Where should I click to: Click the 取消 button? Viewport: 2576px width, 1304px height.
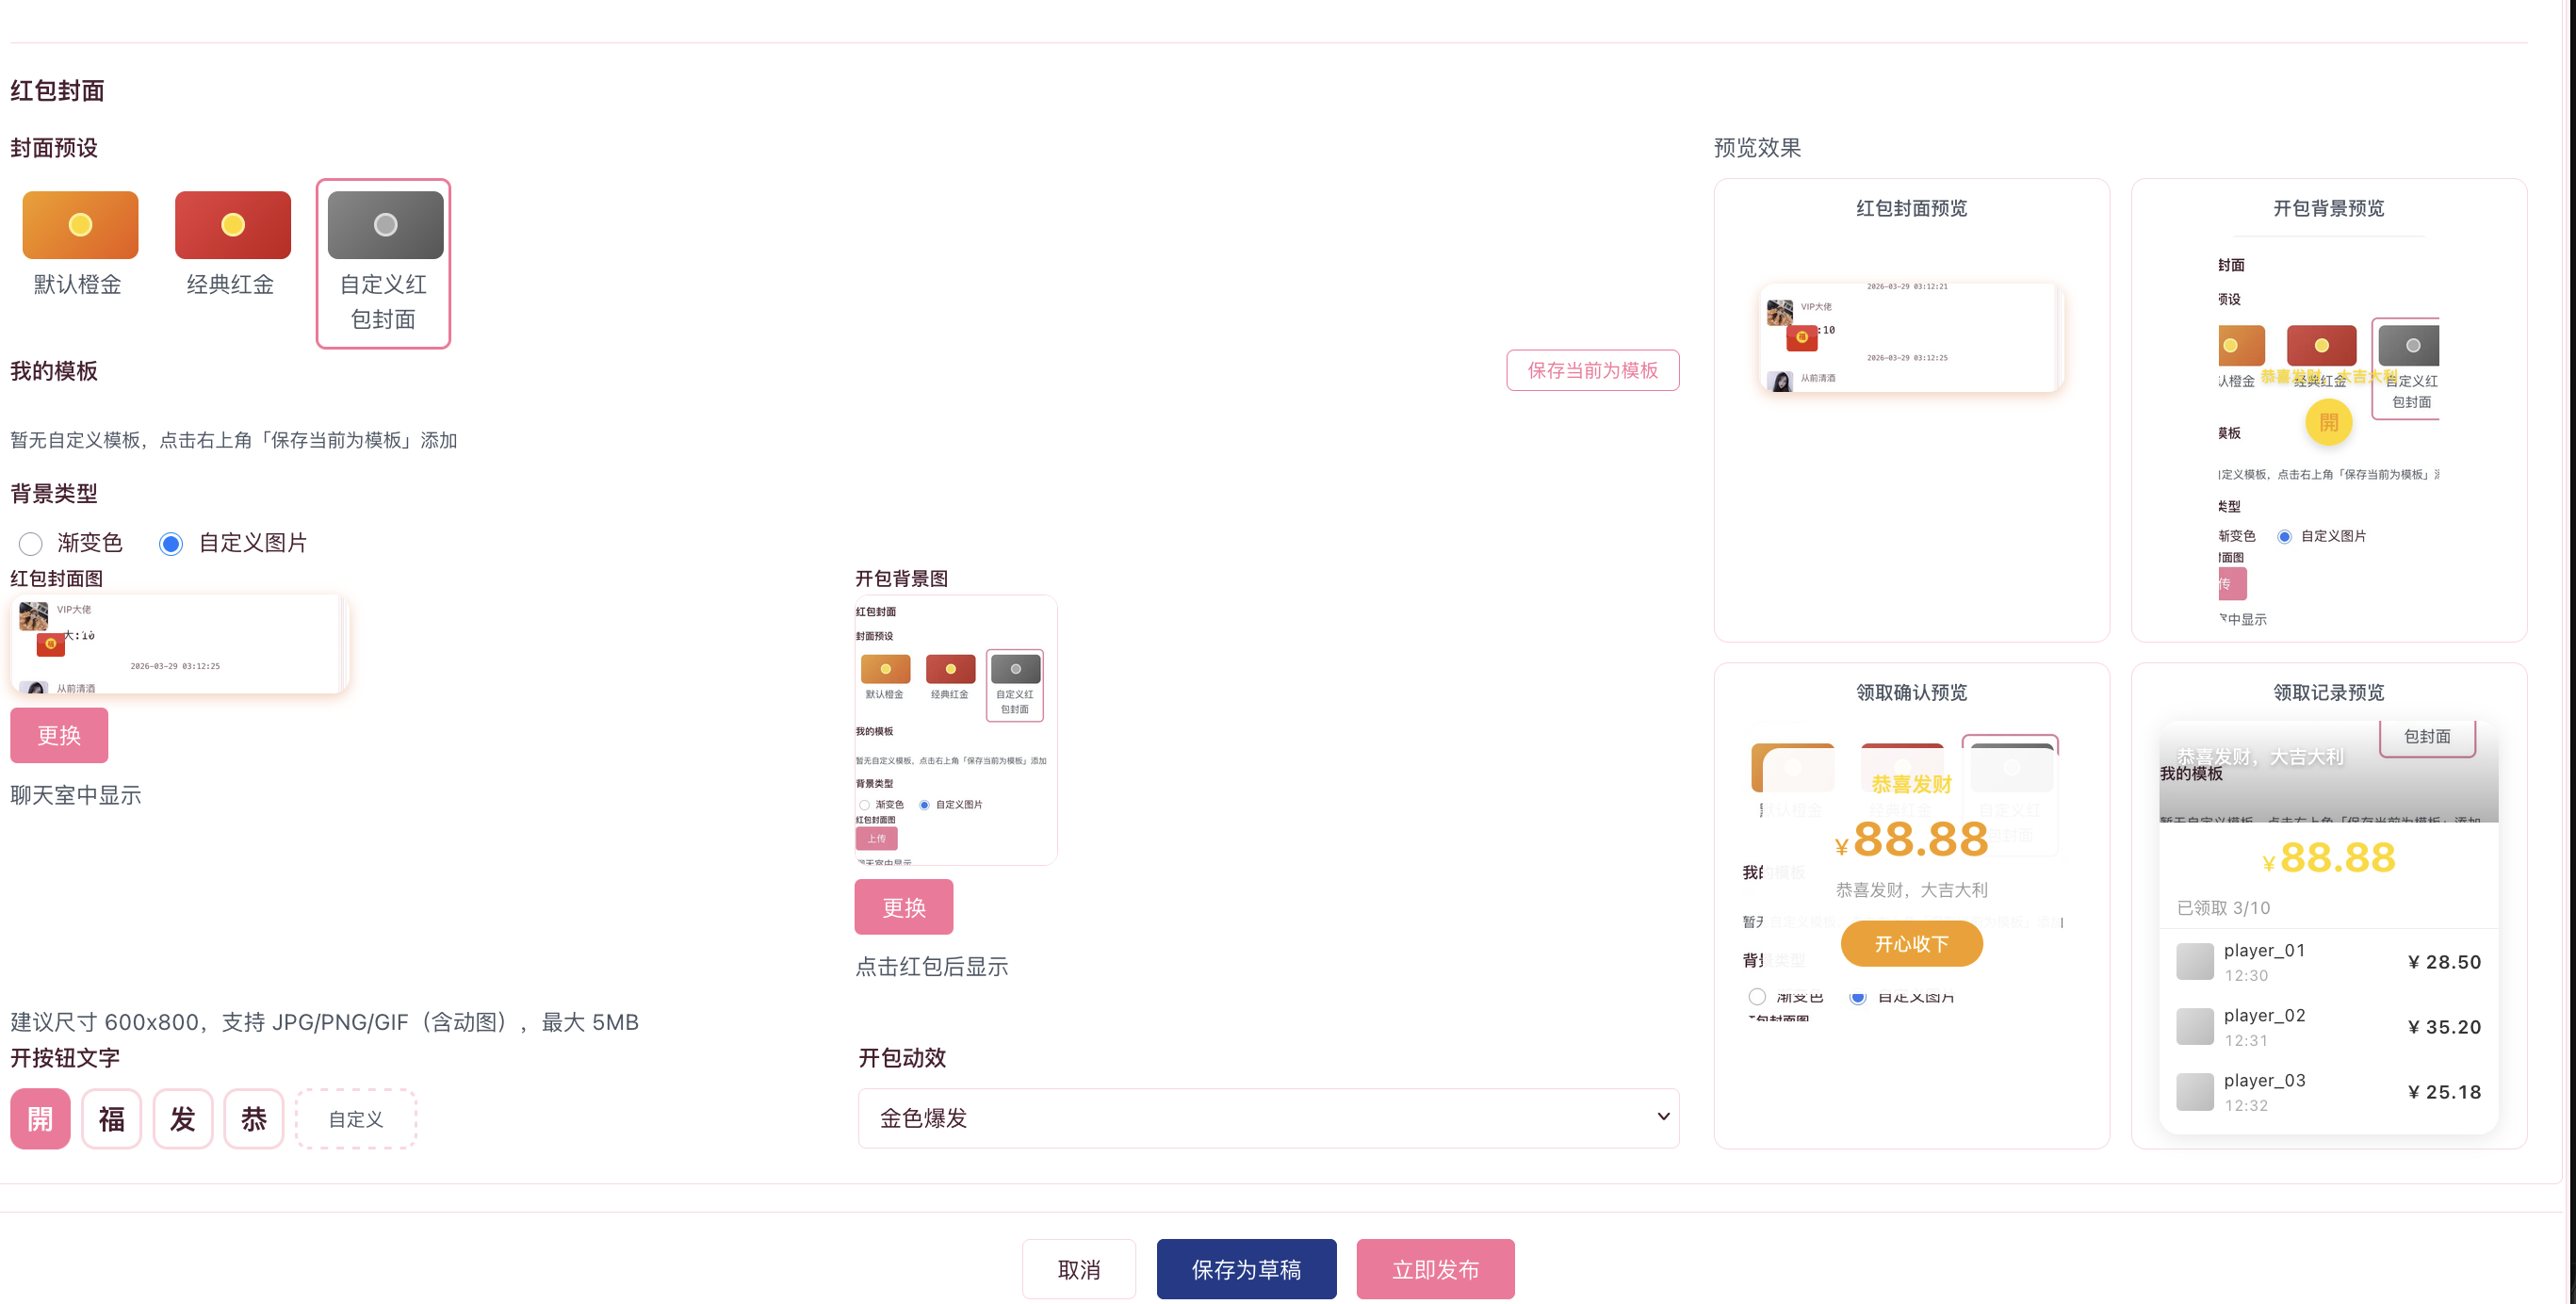point(1079,1269)
